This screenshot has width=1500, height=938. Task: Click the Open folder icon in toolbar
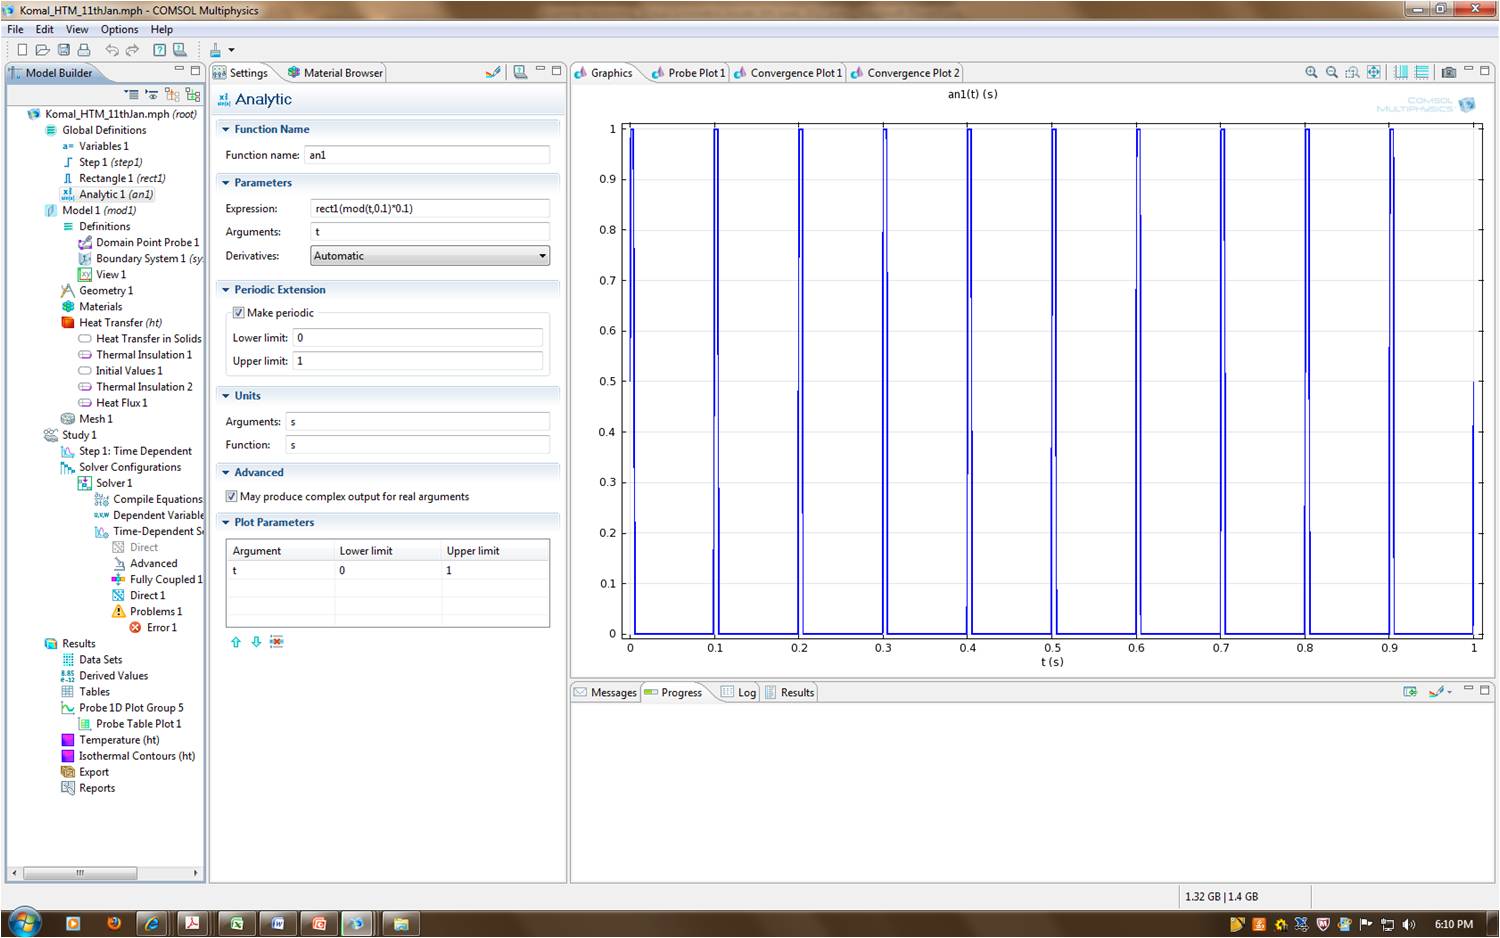pyautogui.click(x=42, y=49)
